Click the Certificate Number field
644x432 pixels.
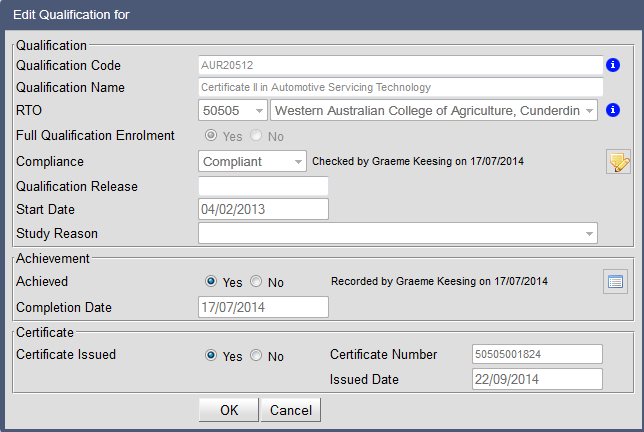point(536,355)
